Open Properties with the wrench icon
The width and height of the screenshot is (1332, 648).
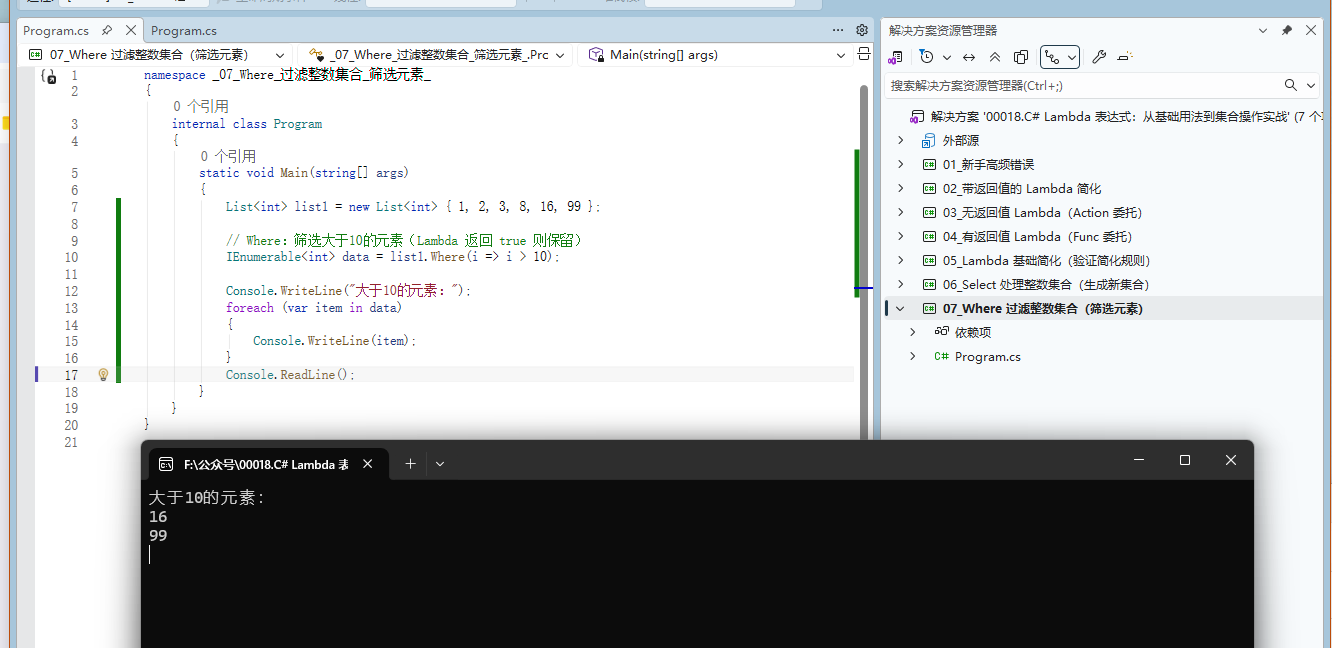tap(1099, 57)
